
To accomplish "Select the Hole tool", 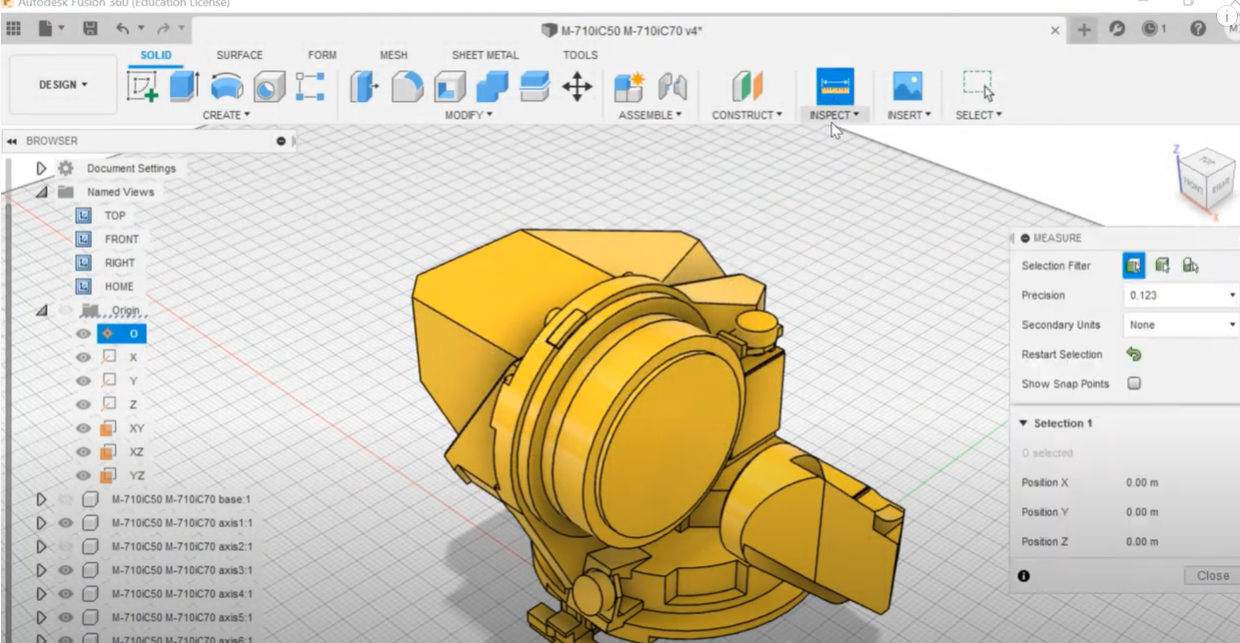I will (269, 88).
